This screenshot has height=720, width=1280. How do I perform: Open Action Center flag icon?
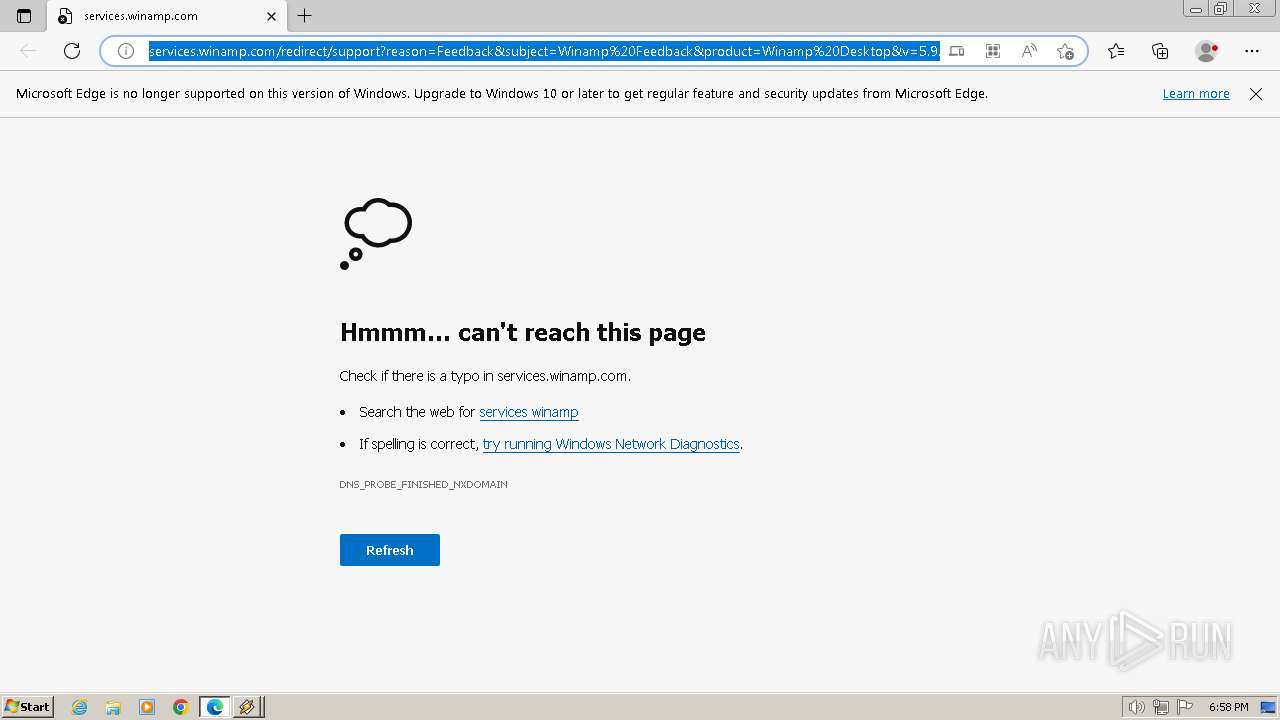[1184, 707]
